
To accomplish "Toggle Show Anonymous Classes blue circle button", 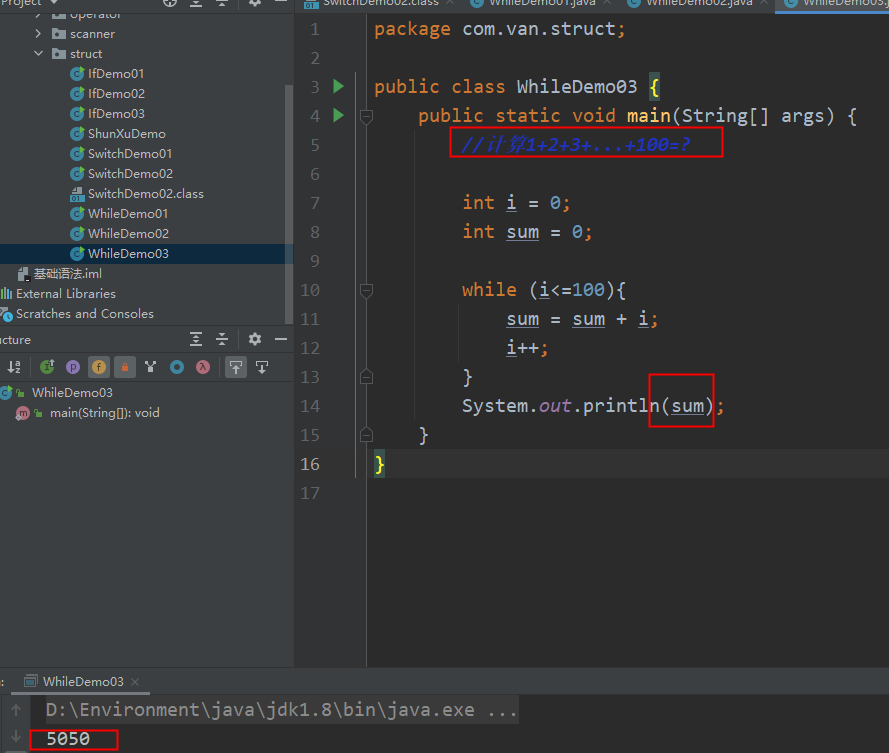I will tap(177, 367).
